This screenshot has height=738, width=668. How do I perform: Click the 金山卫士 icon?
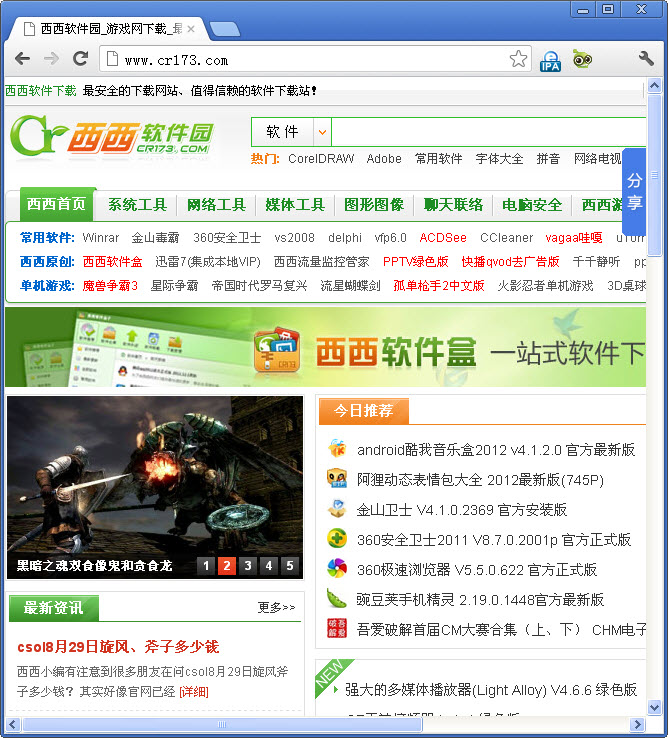[x=337, y=509]
